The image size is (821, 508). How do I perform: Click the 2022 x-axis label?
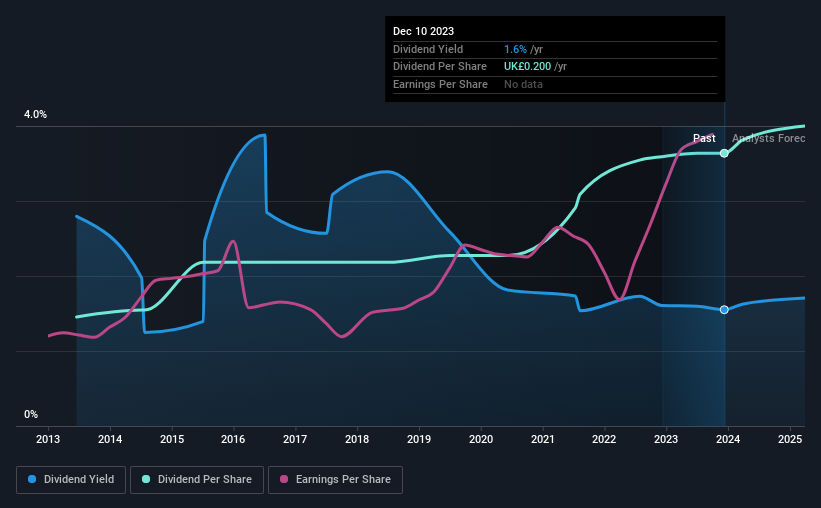coord(604,439)
